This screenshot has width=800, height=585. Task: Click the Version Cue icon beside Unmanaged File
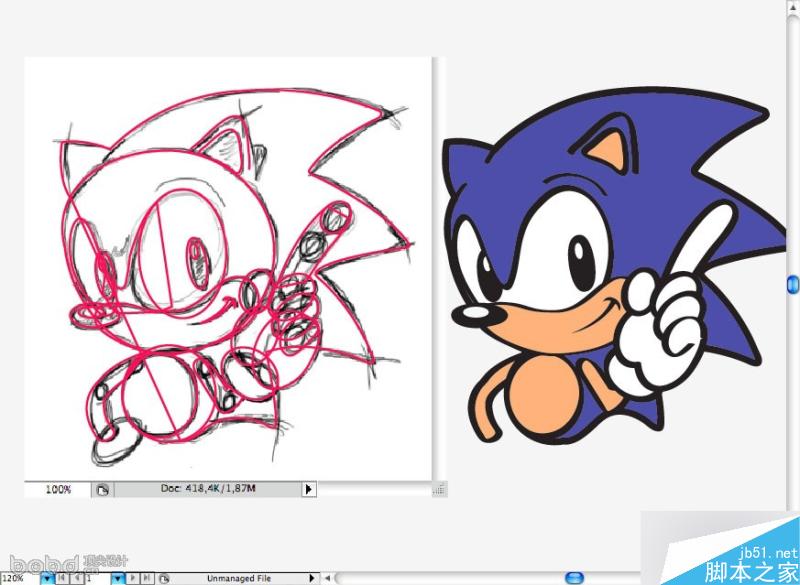point(164,579)
